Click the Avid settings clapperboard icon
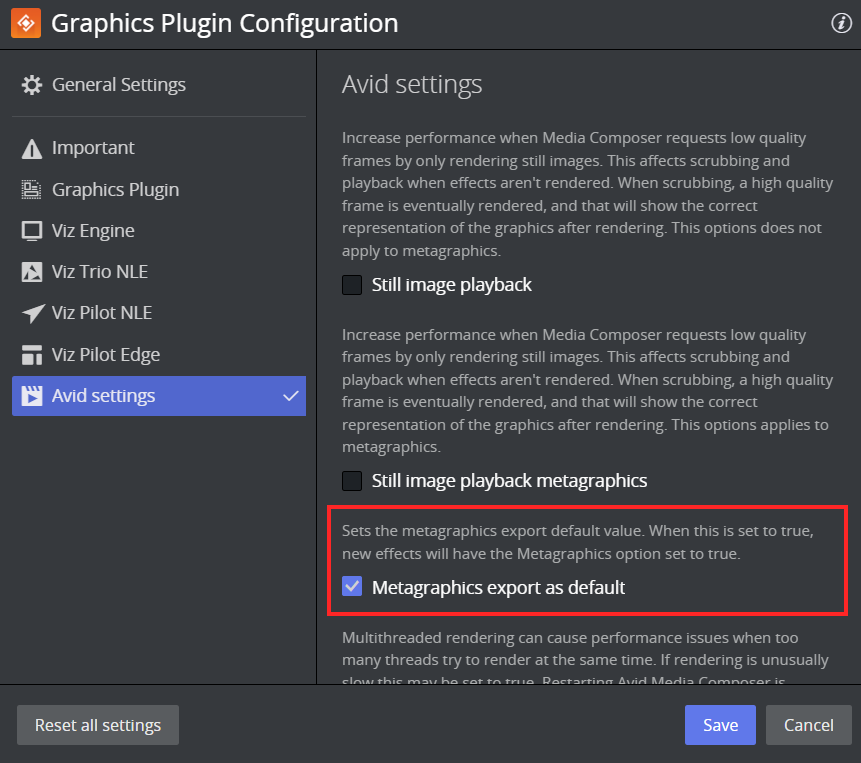The width and height of the screenshot is (861, 763). [32, 396]
